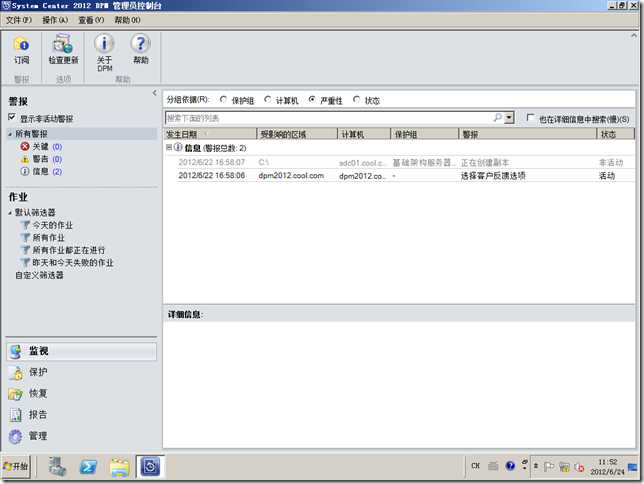Click the search magnifier icon

(x=497, y=118)
